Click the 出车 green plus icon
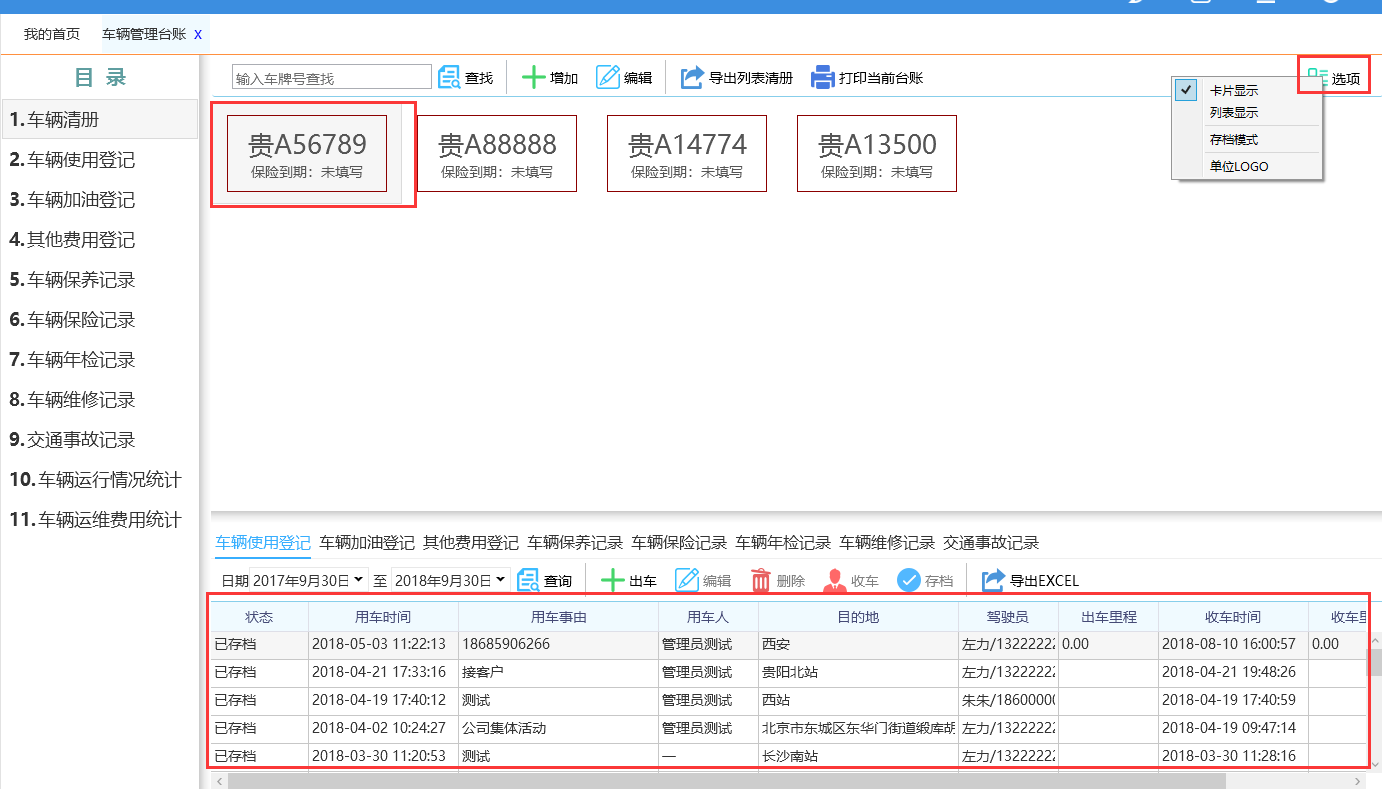 point(612,580)
